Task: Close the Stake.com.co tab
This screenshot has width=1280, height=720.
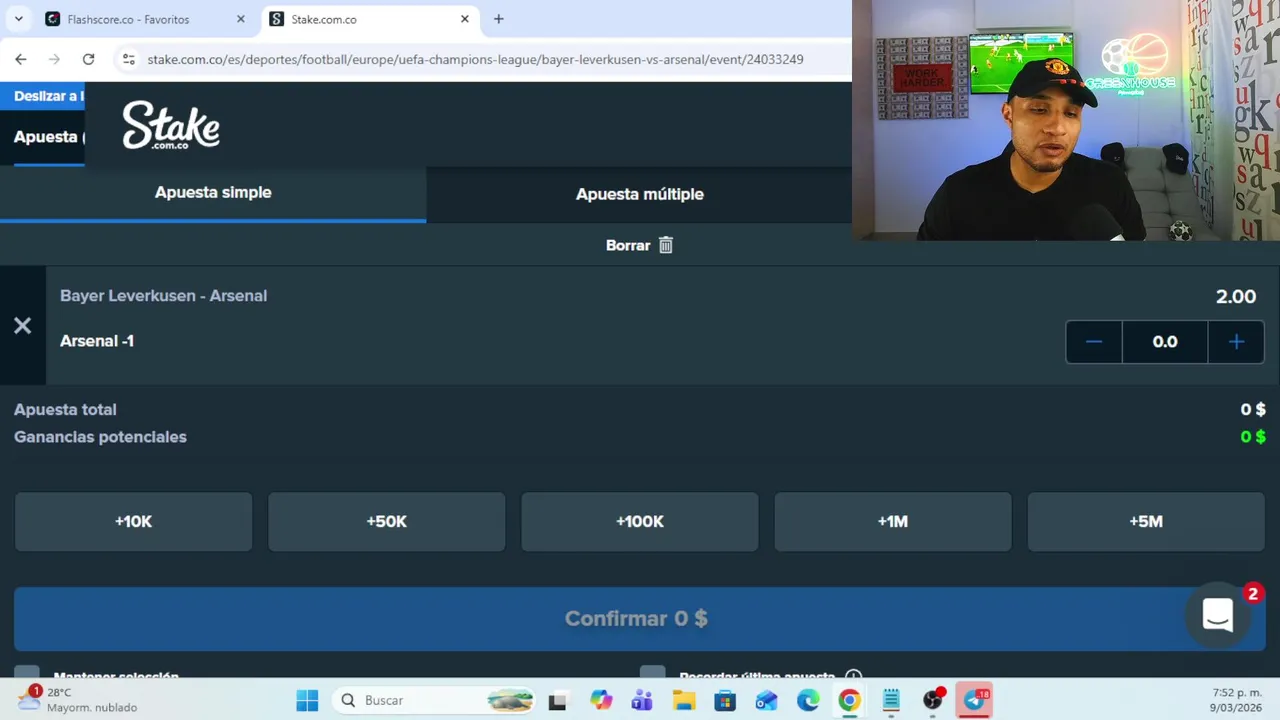Action: [465, 19]
